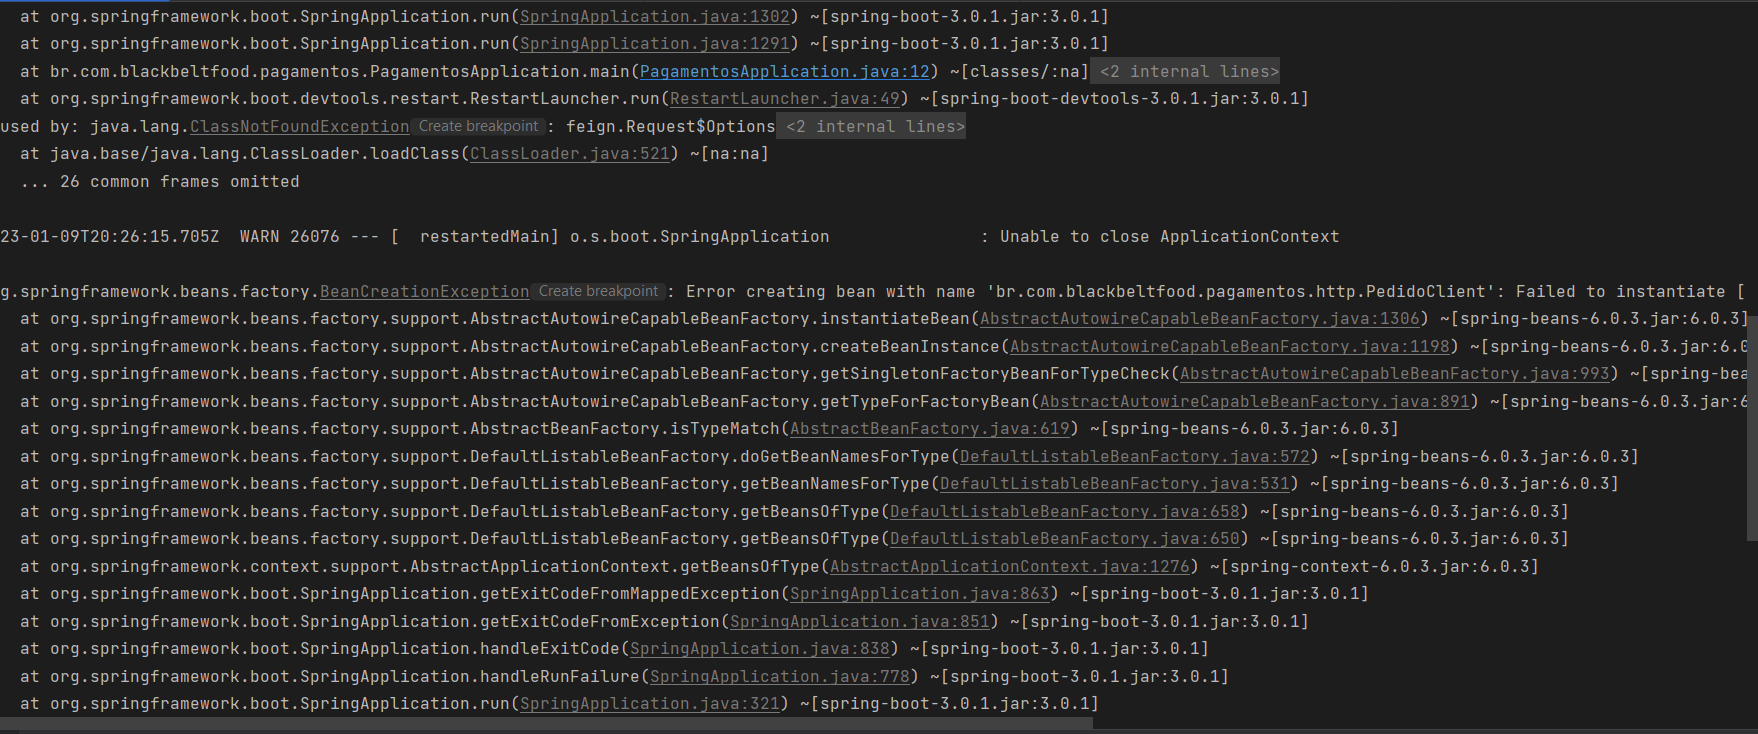Open DefaultListableBeanFactory.java:650 link

click(1064, 539)
